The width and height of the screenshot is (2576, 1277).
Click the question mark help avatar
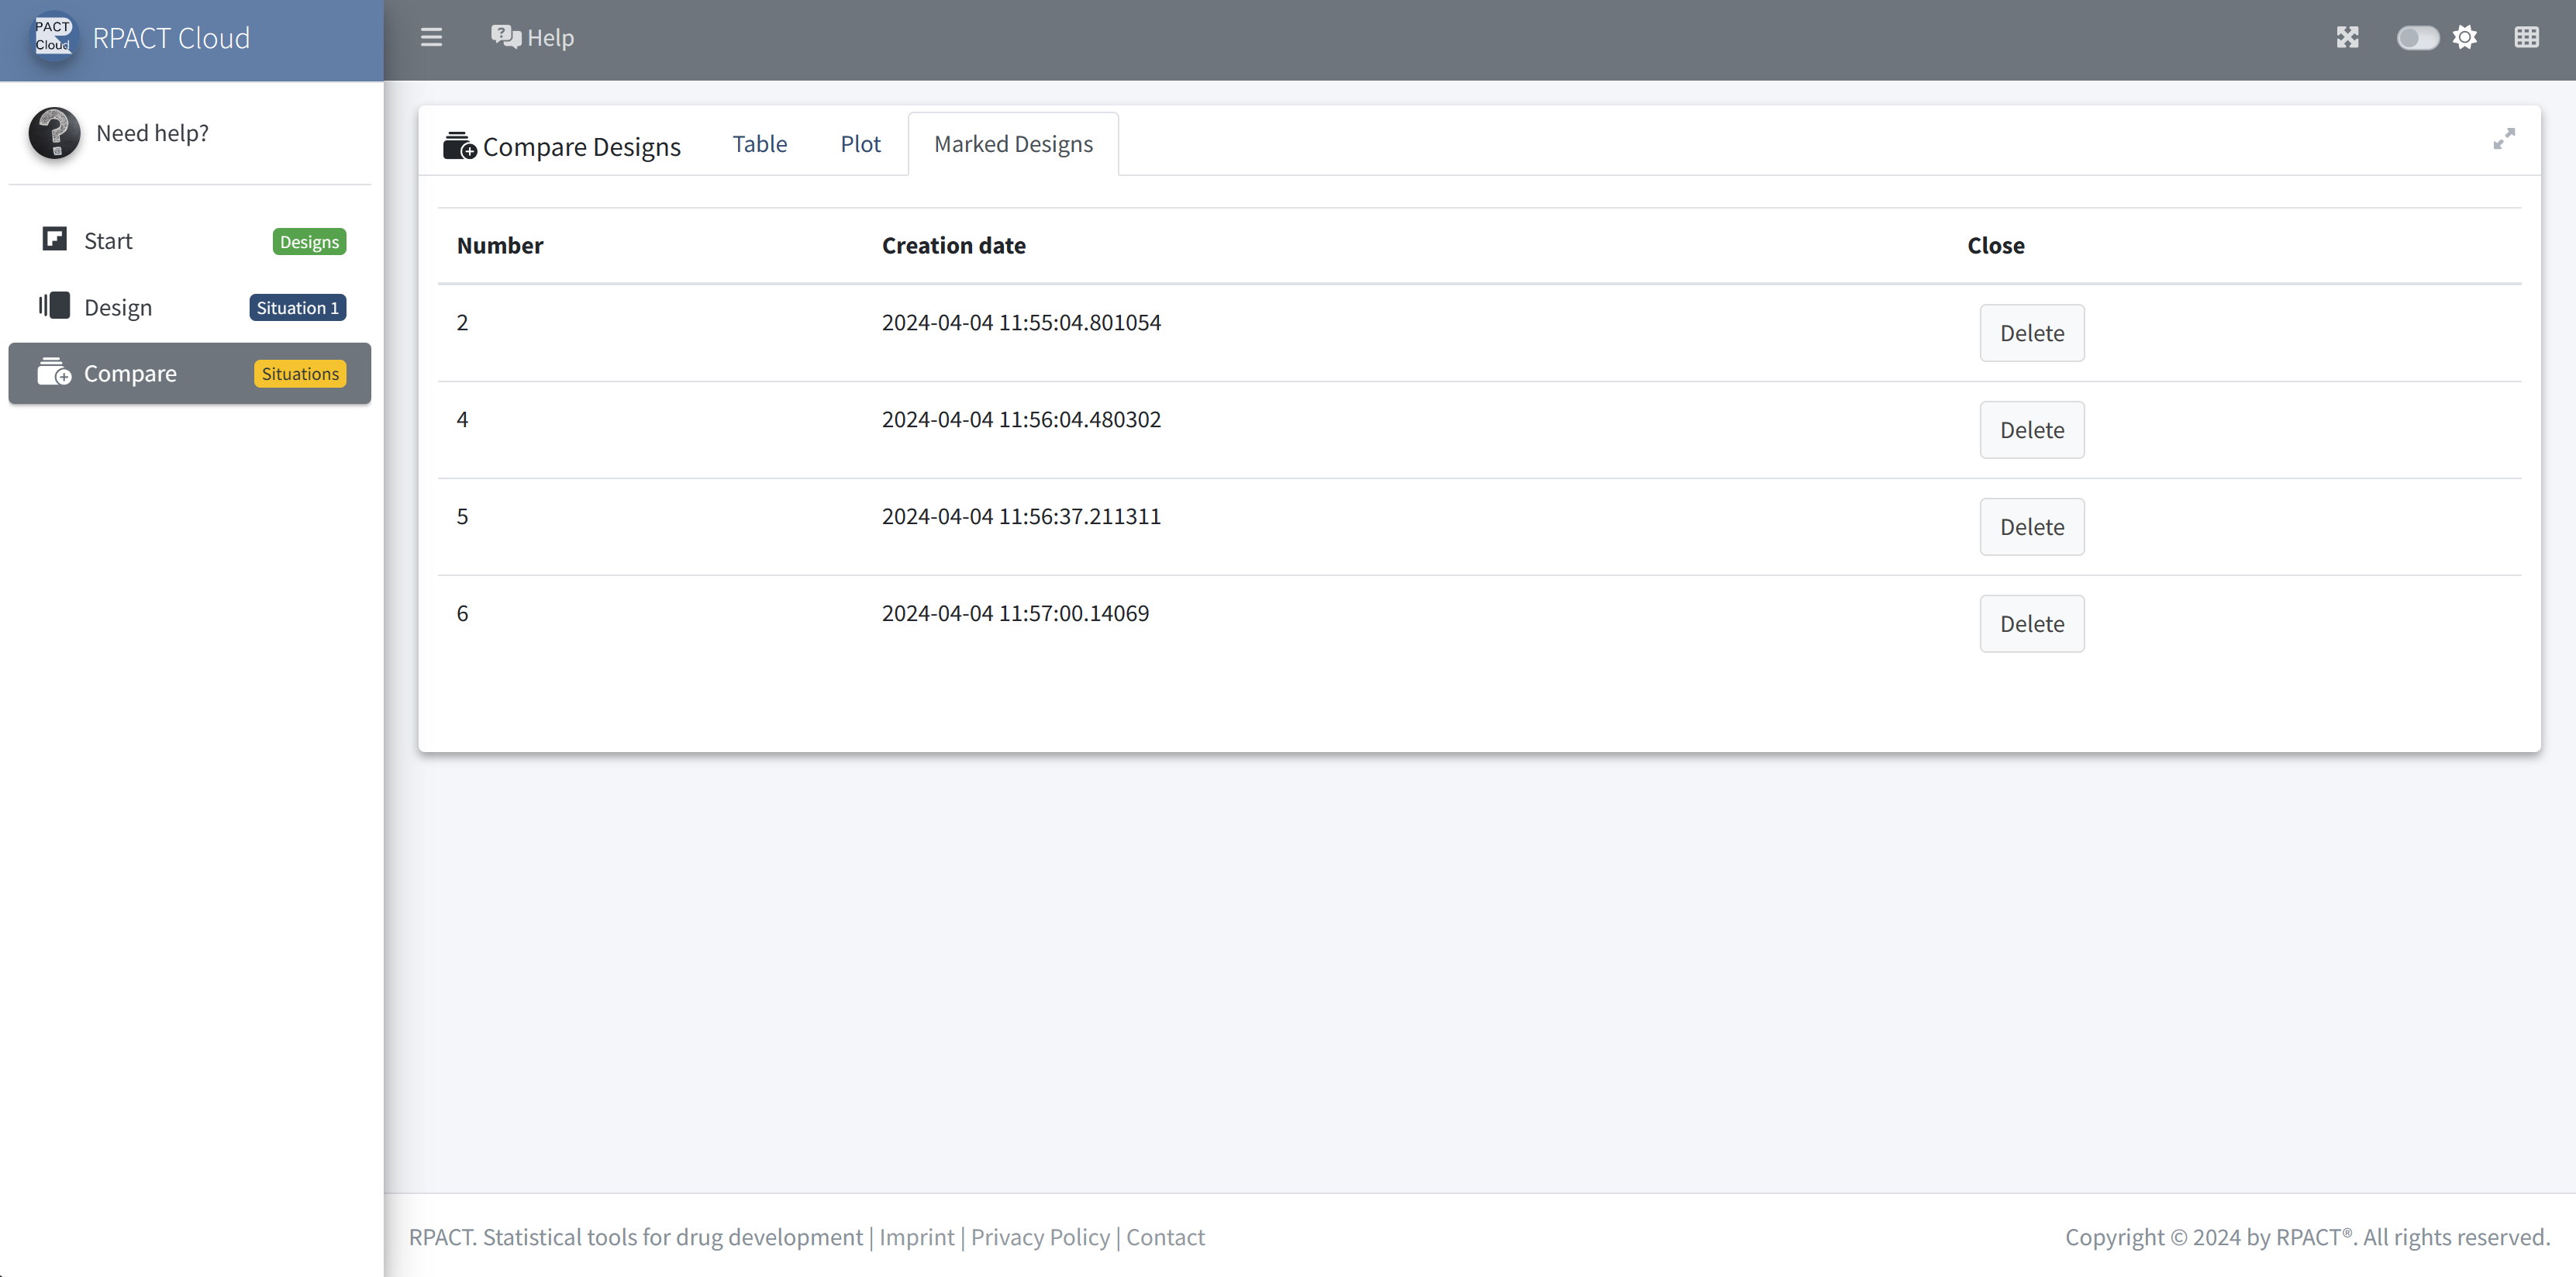pos(54,133)
